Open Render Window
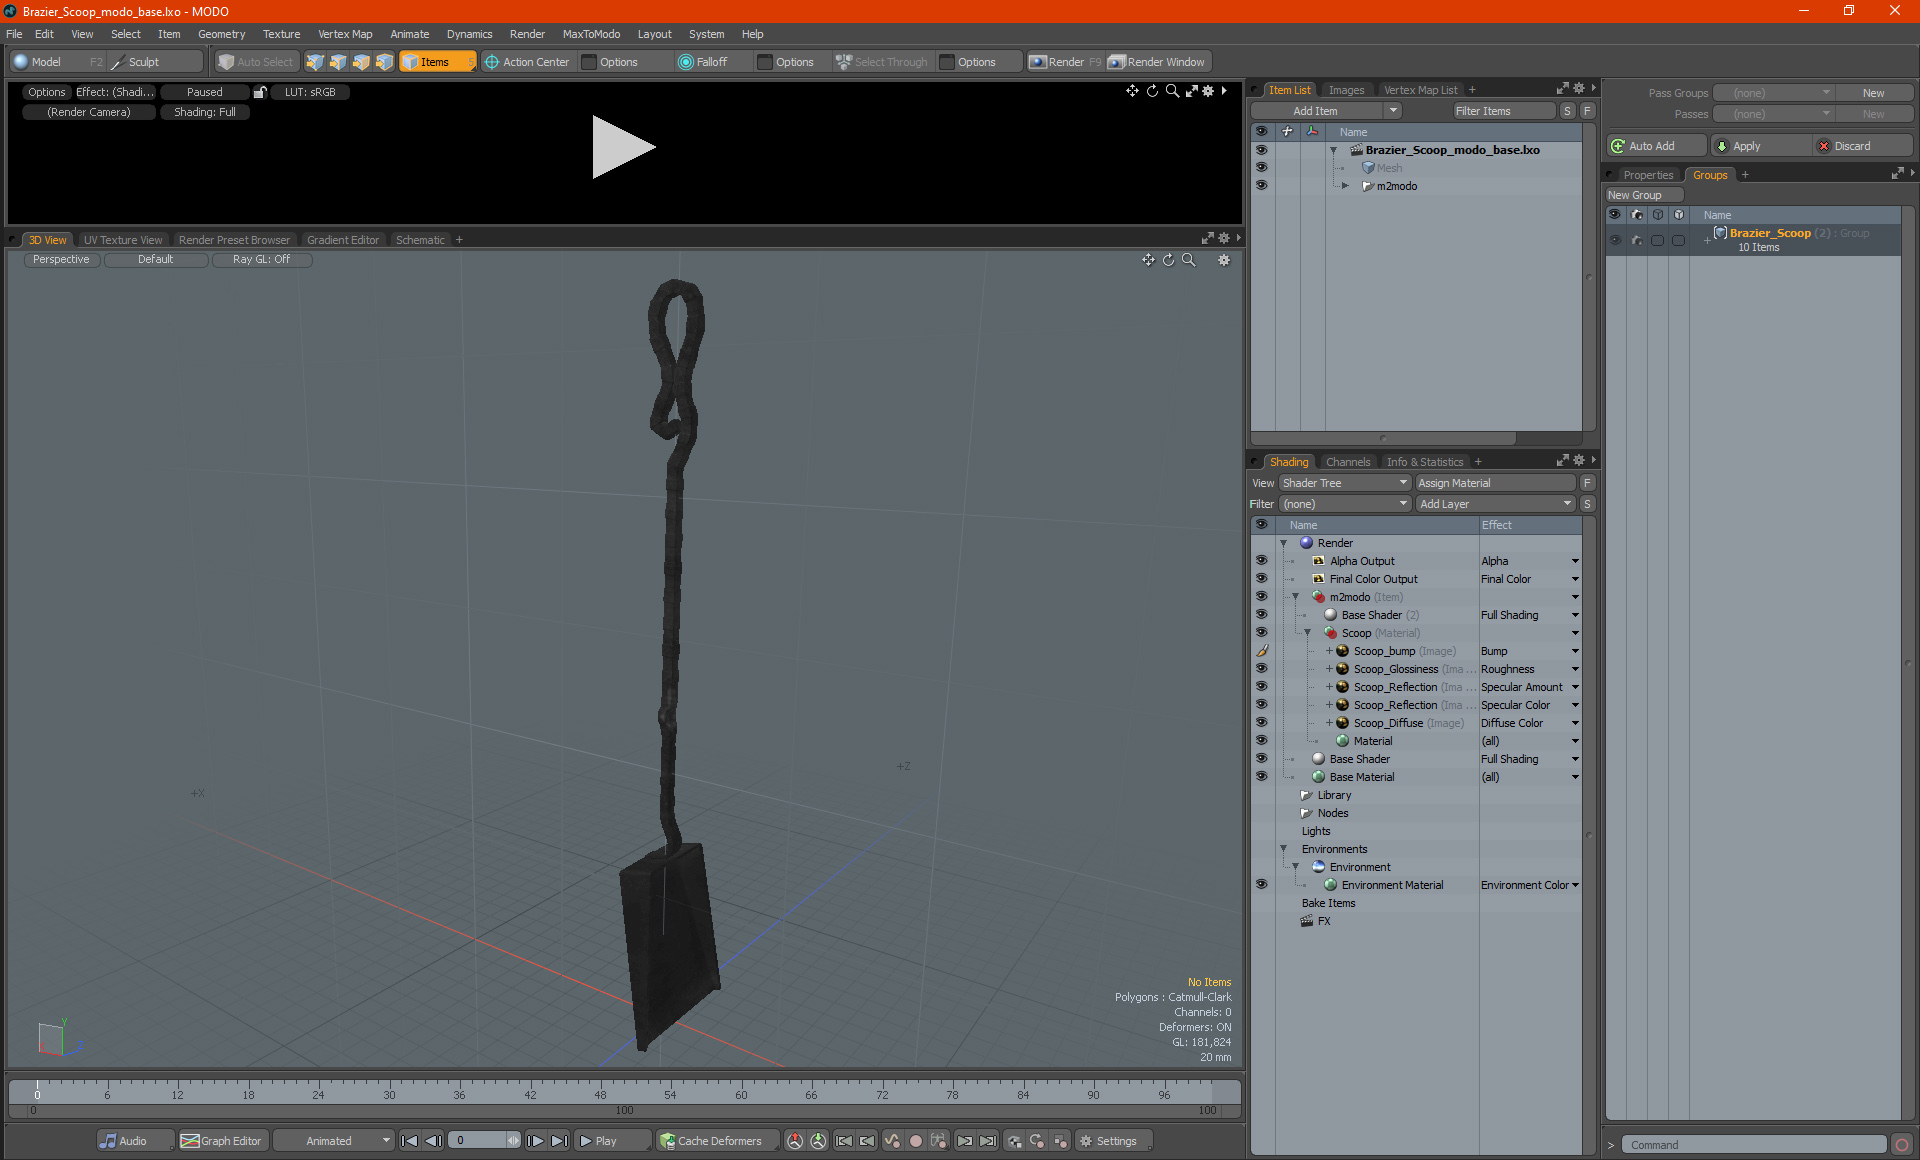 (x=1158, y=62)
